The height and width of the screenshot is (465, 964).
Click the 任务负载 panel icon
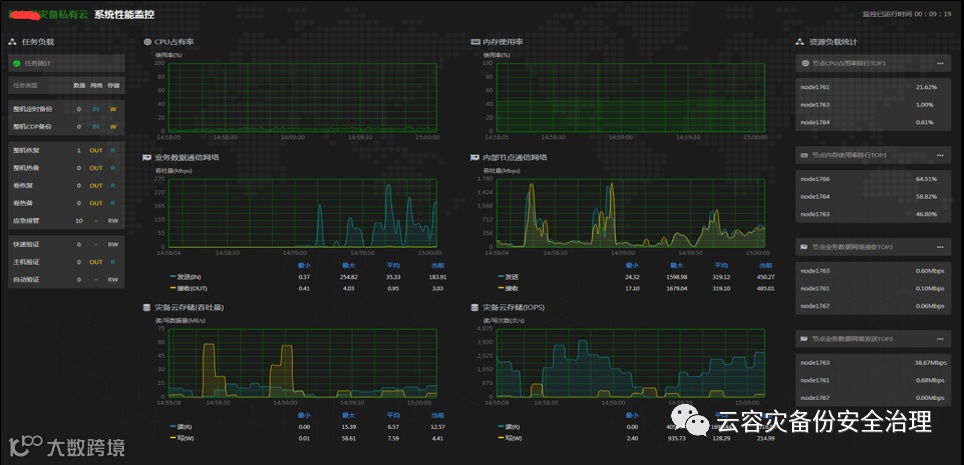point(12,42)
